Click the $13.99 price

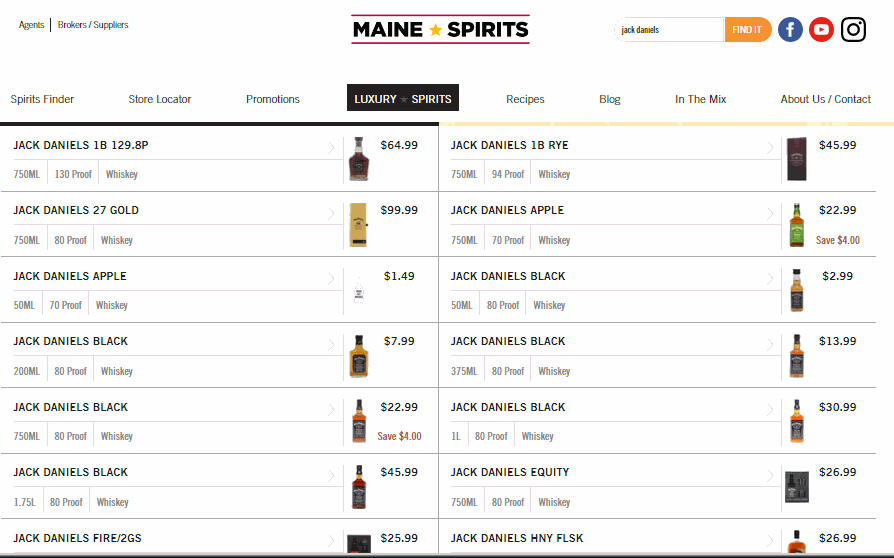tap(838, 341)
